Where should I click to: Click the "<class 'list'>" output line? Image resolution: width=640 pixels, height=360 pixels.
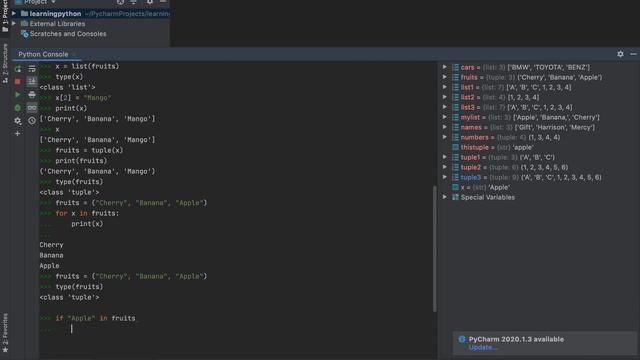pos(67,87)
